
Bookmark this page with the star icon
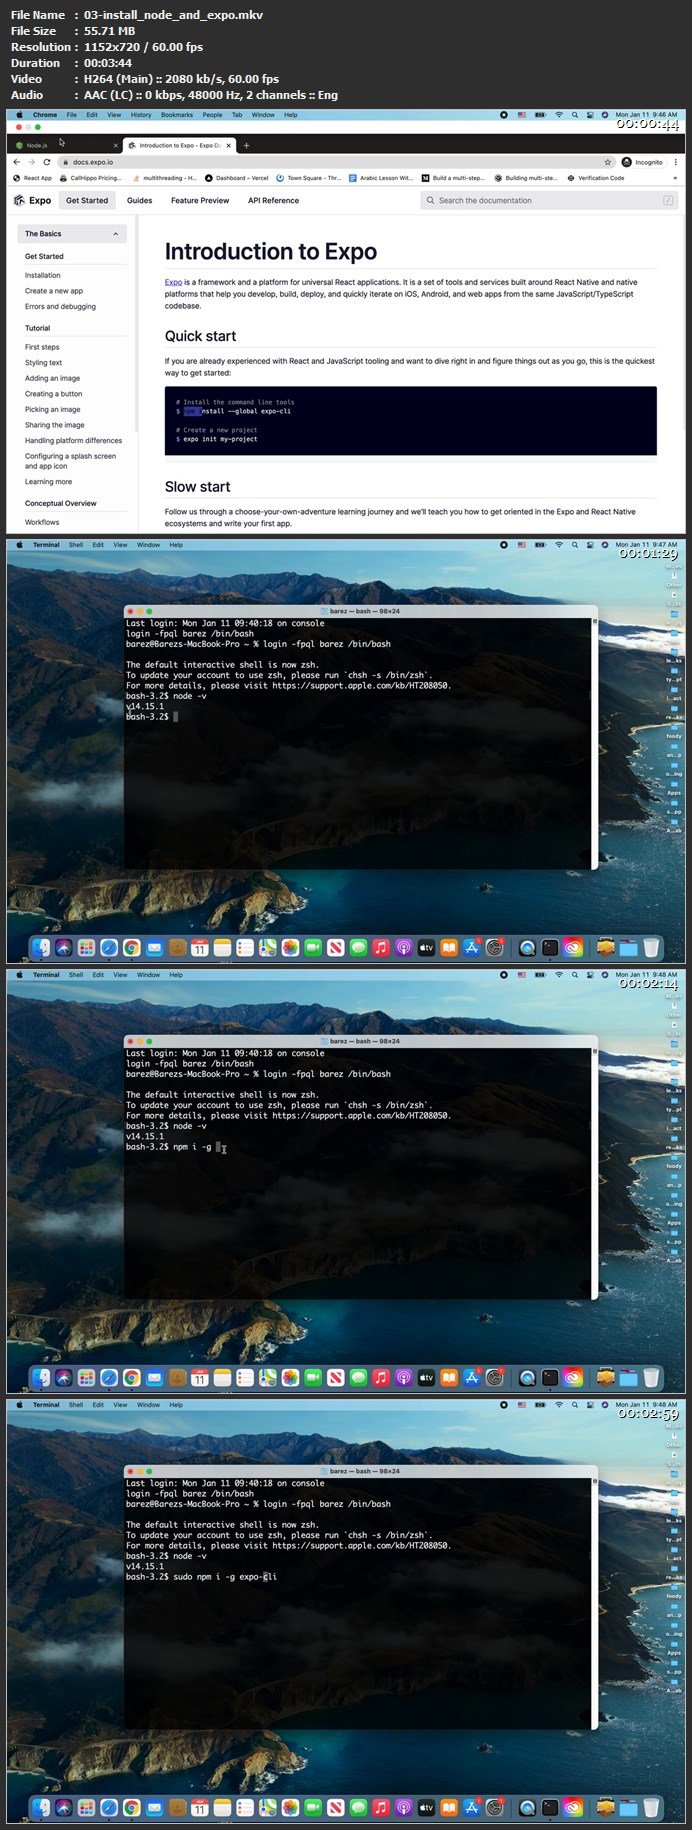(x=607, y=162)
